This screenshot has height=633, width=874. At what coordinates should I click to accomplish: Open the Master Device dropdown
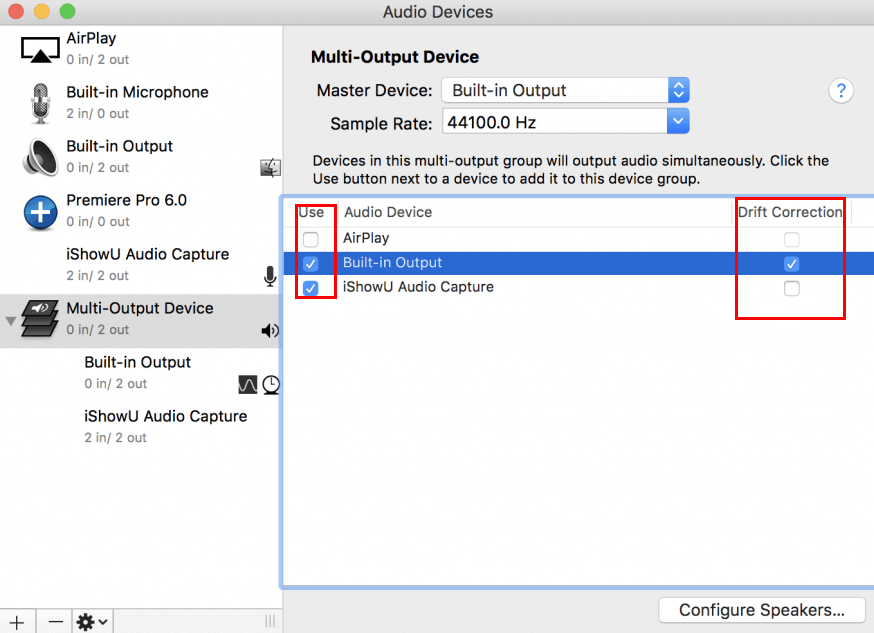click(565, 90)
